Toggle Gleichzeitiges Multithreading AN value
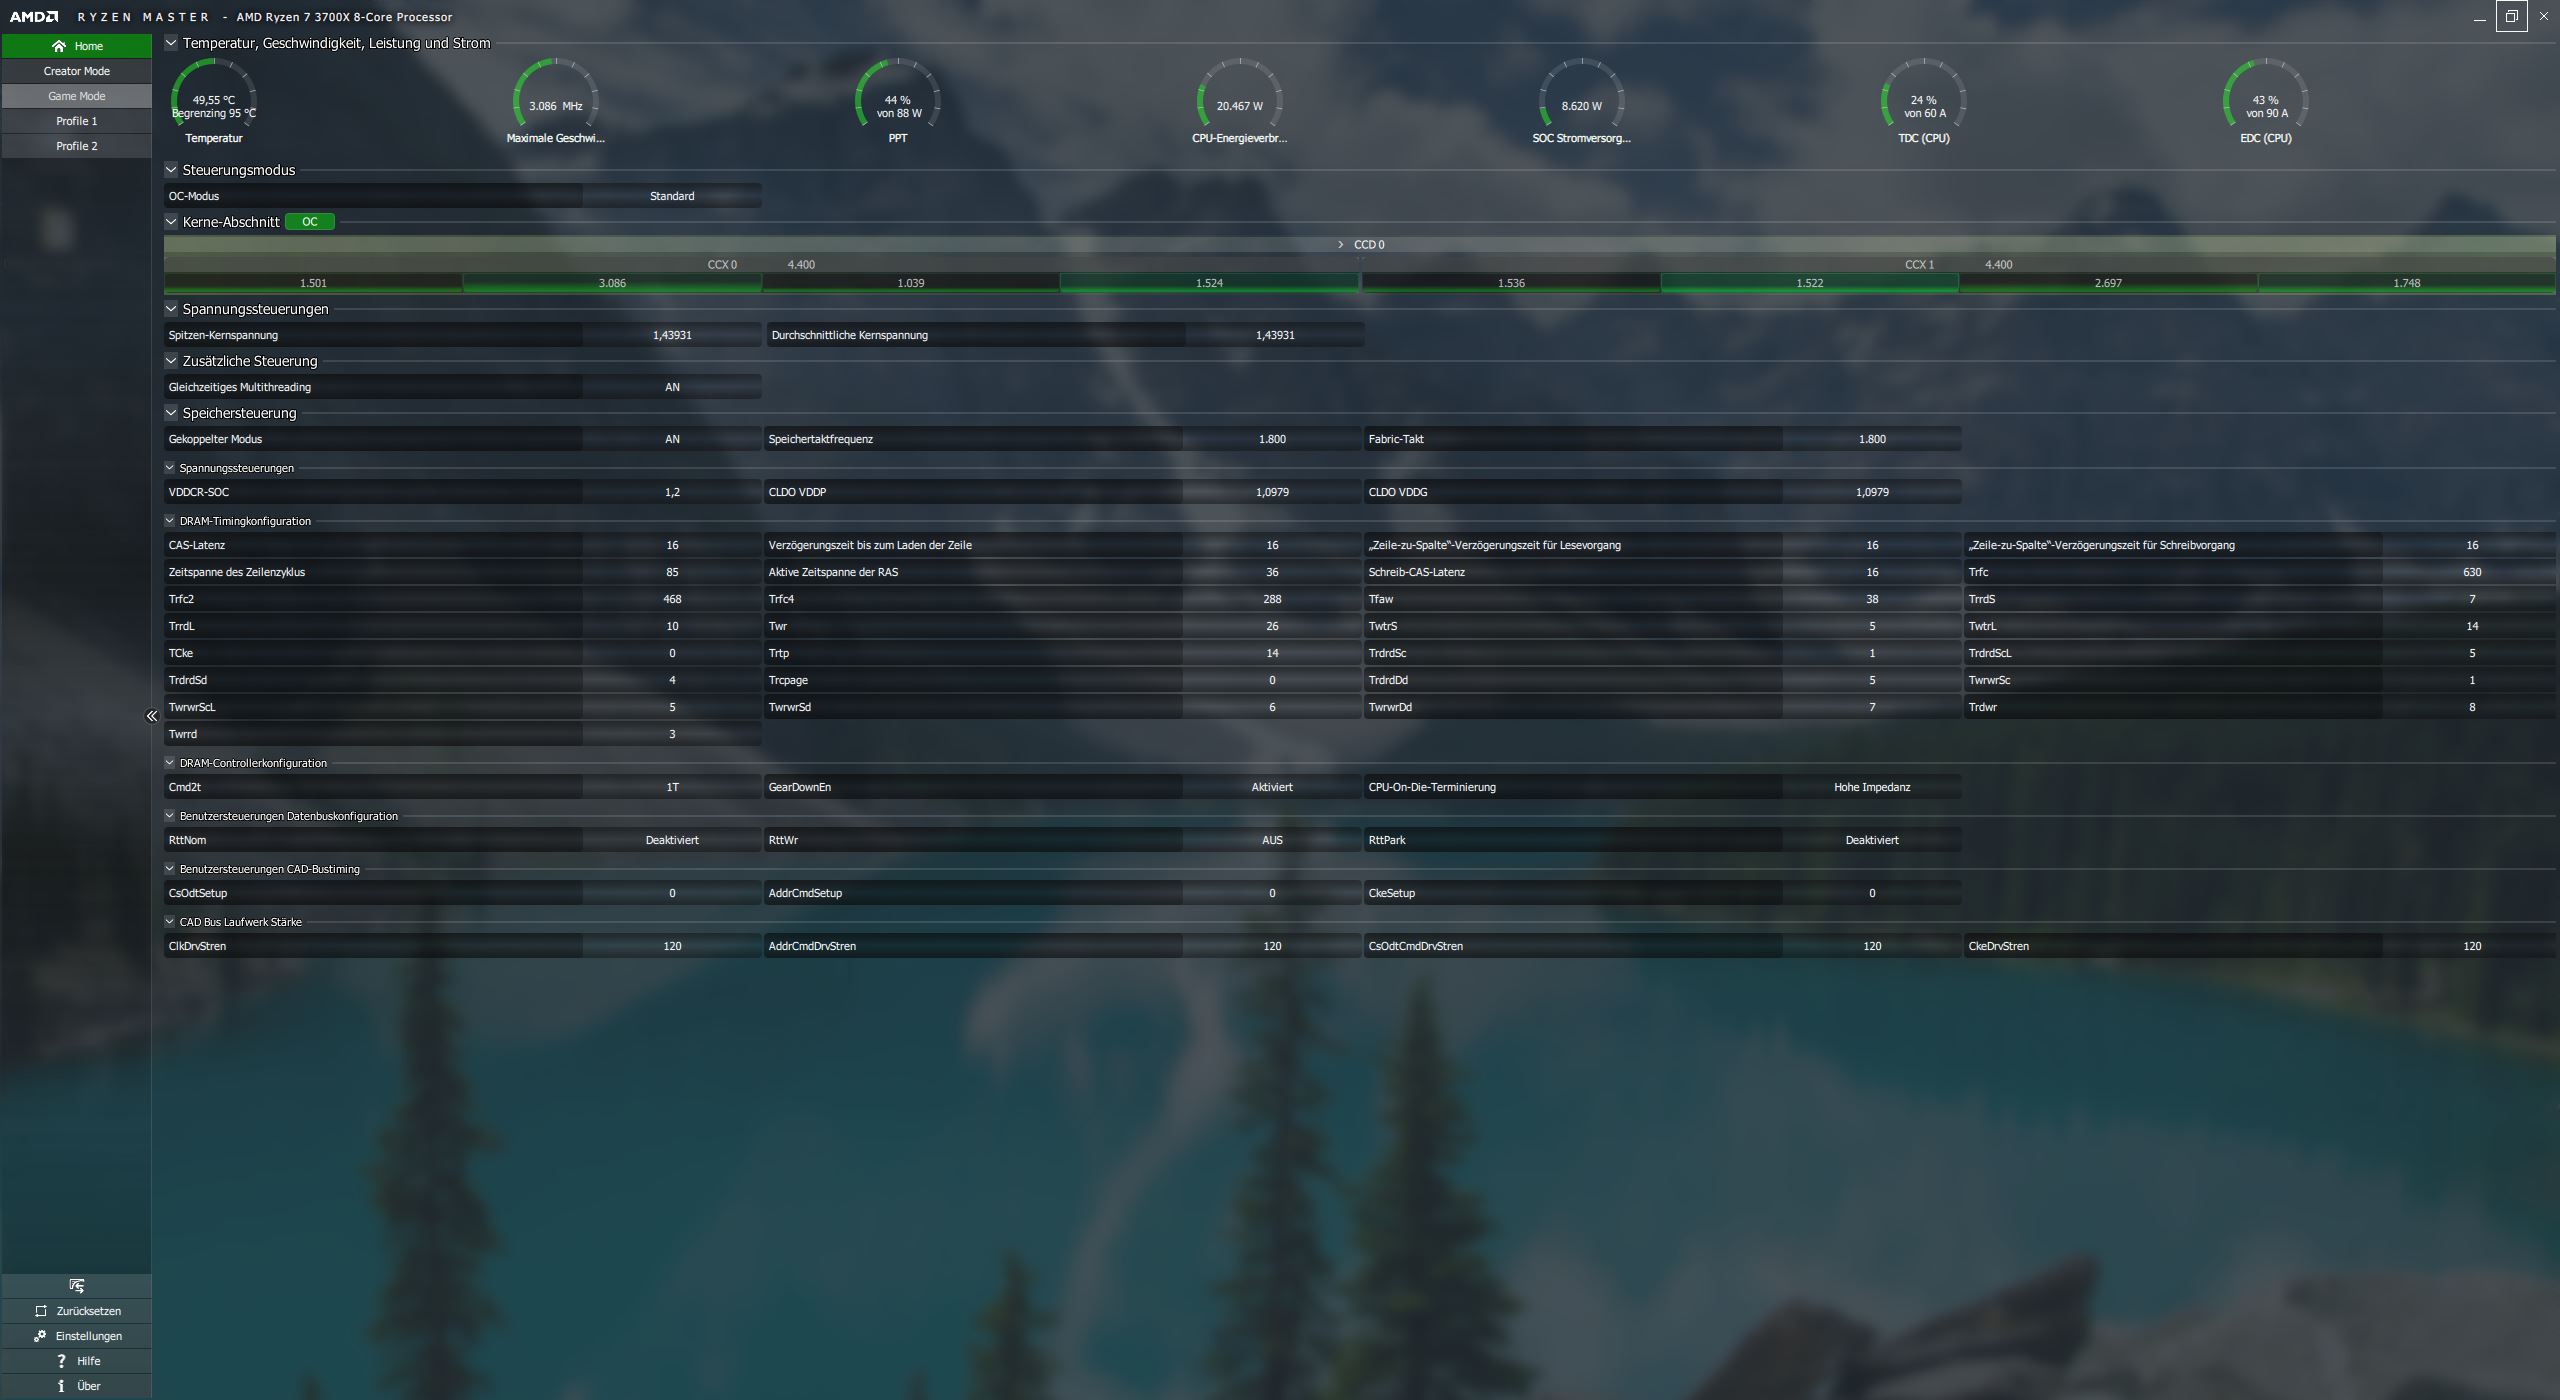The image size is (2560, 1400). coord(672,387)
